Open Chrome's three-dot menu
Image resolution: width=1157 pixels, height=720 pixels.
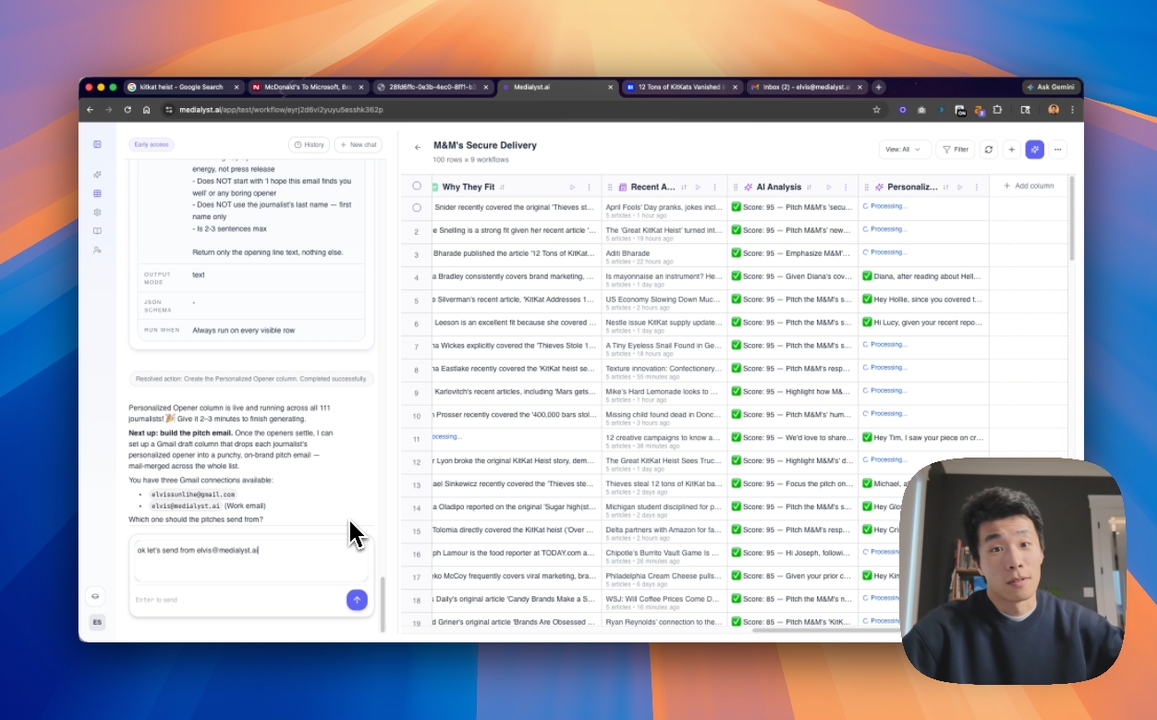[1072, 110]
